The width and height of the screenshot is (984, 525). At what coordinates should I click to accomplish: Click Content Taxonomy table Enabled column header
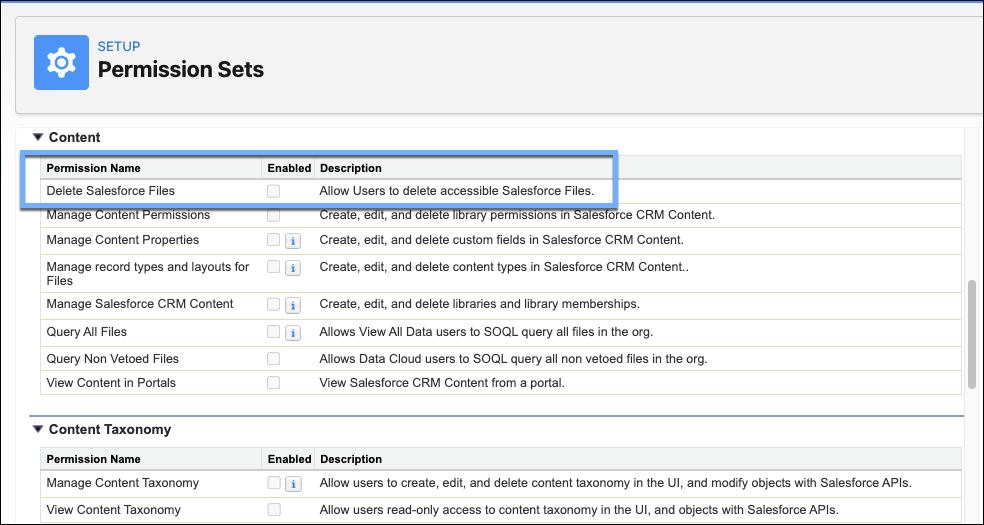289,459
